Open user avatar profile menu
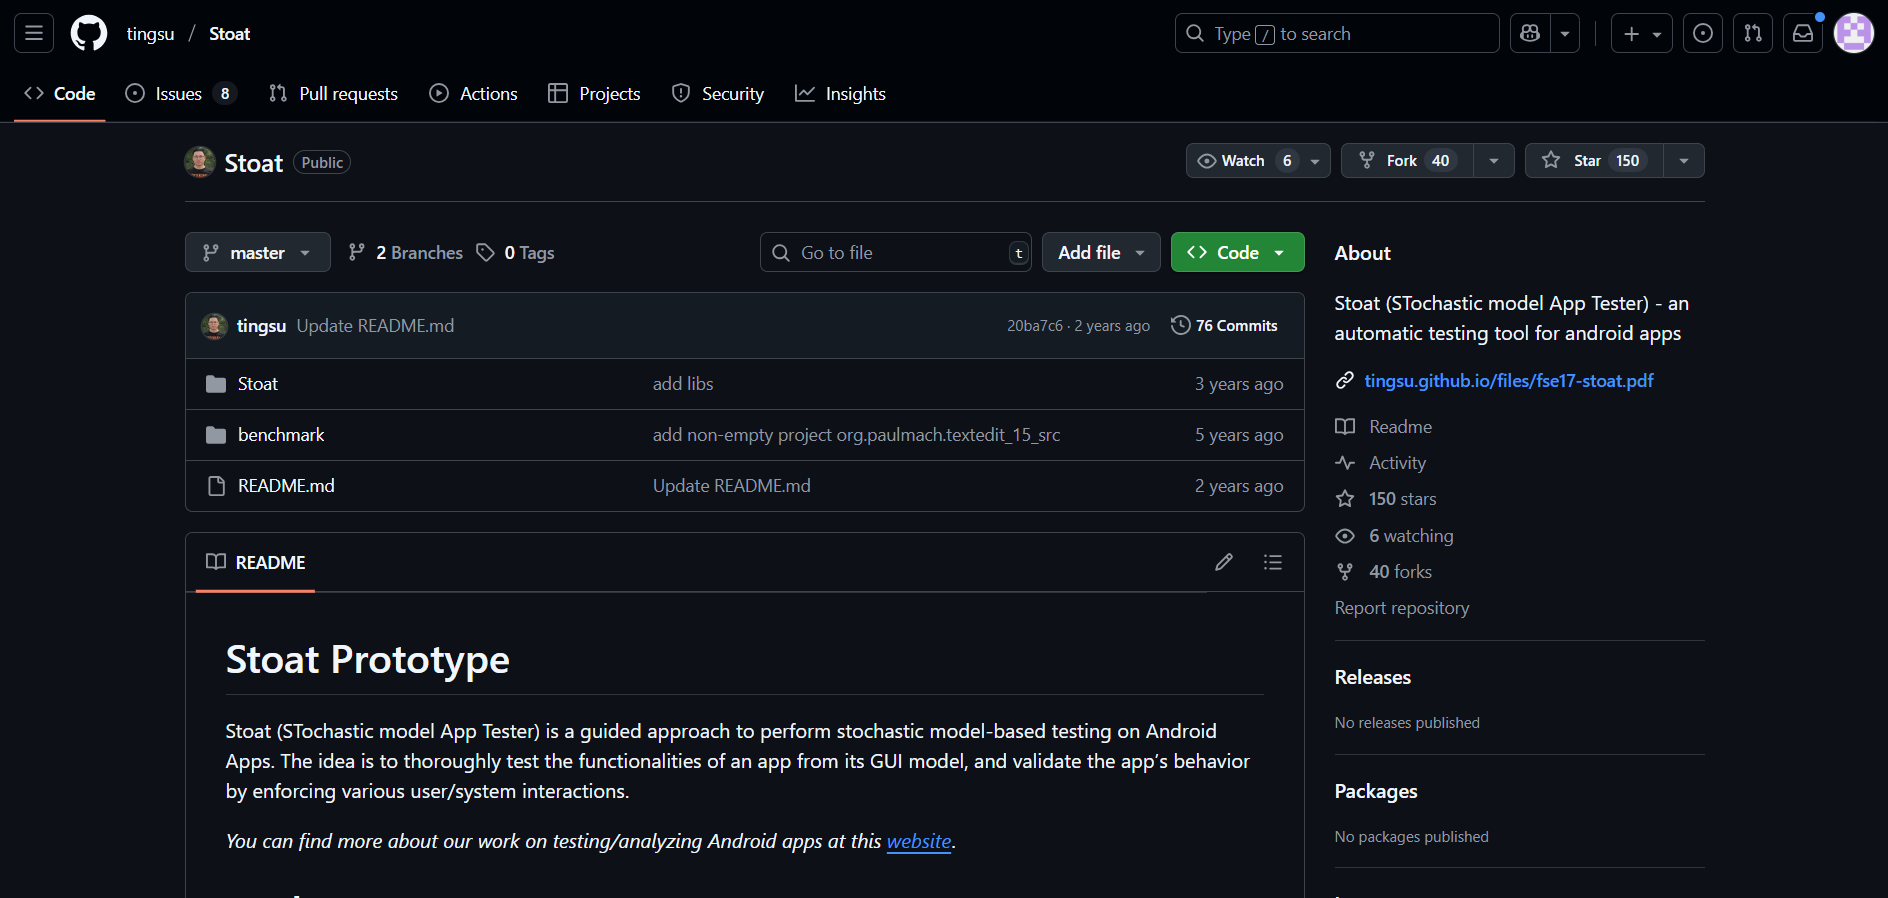The width and height of the screenshot is (1888, 898). pyautogui.click(x=1853, y=33)
